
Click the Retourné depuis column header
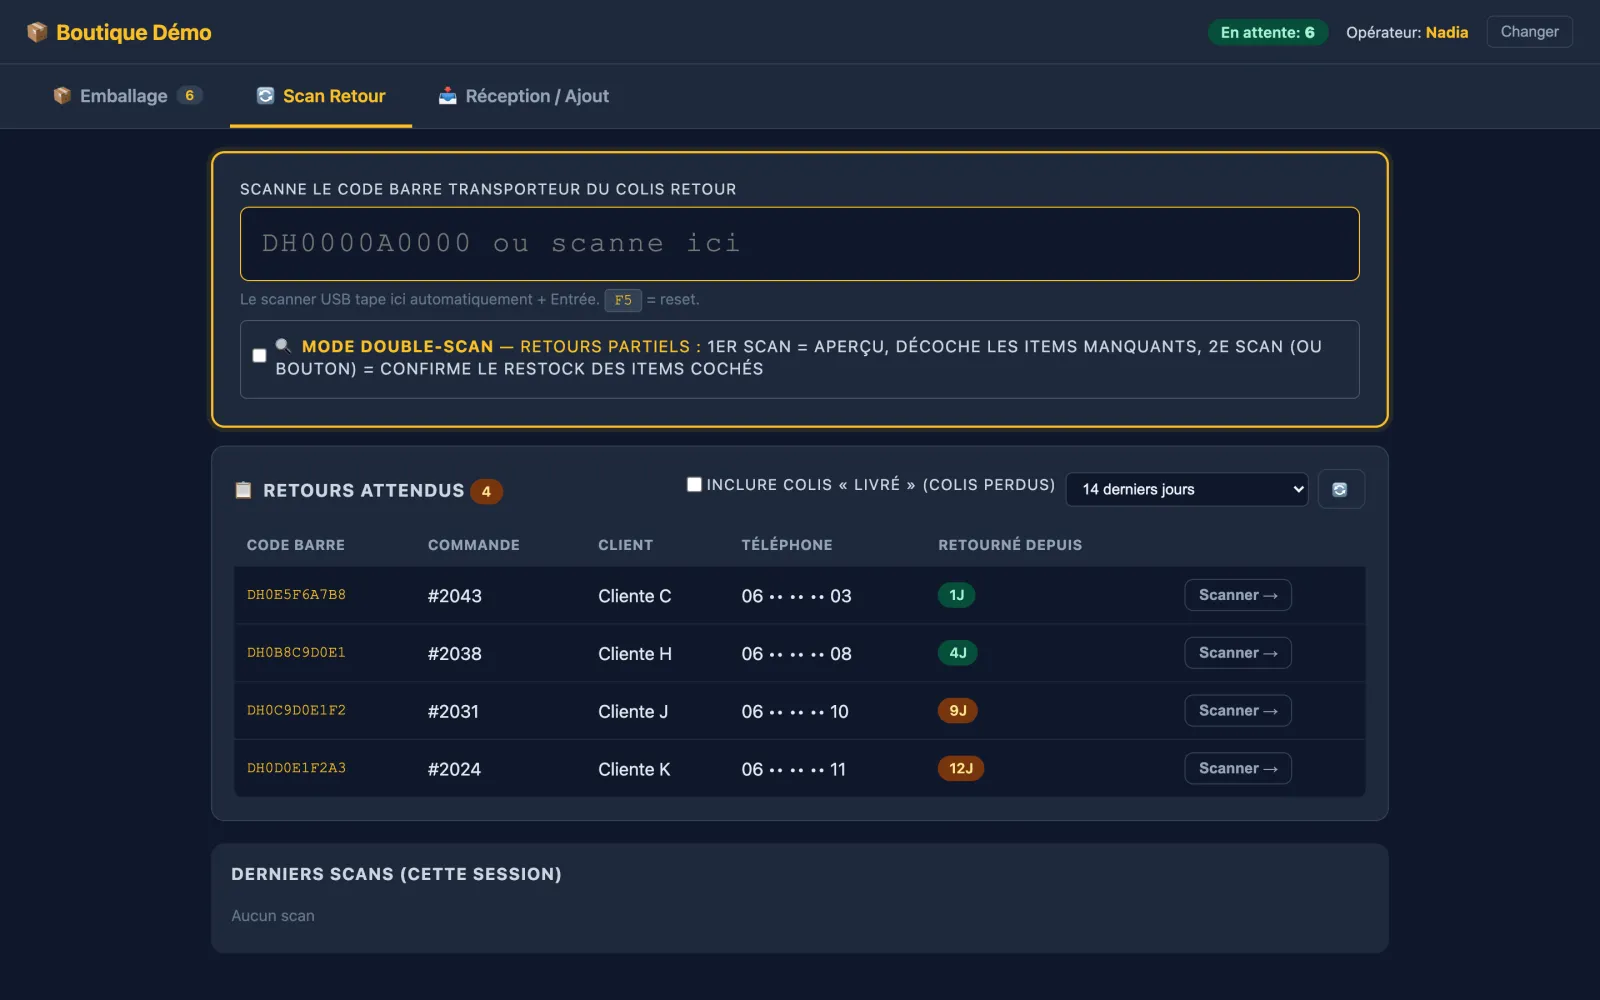pyautogui.click(x=1010, y=545)
